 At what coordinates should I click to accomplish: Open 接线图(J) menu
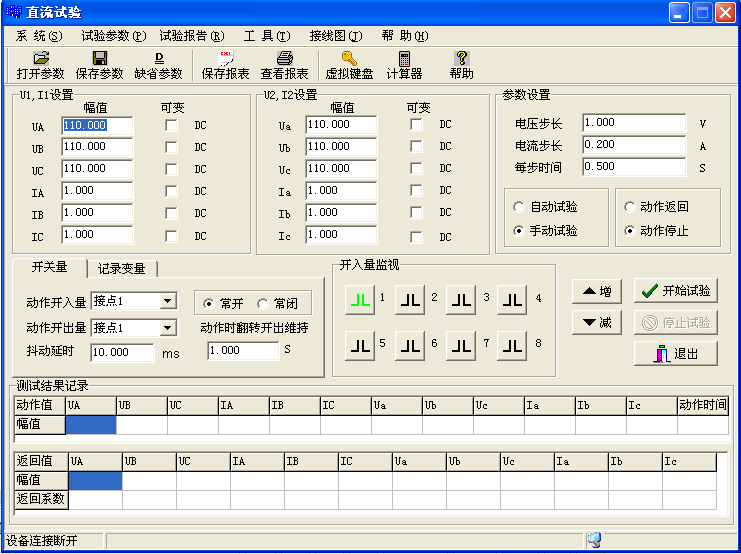click(336, 36)
